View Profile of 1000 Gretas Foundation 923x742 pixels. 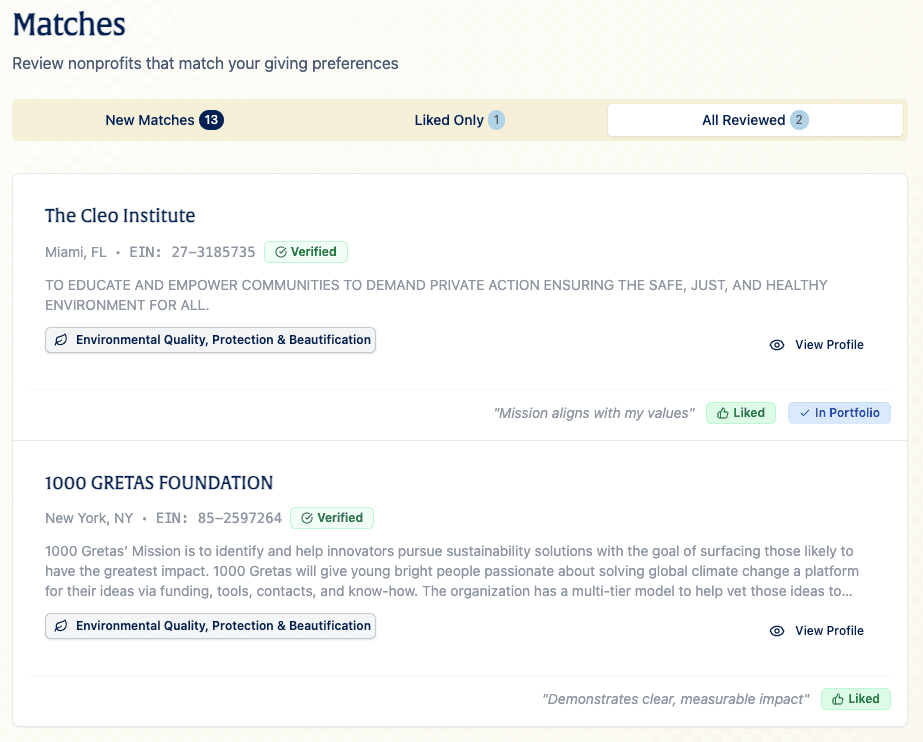[x=816, y=631]
